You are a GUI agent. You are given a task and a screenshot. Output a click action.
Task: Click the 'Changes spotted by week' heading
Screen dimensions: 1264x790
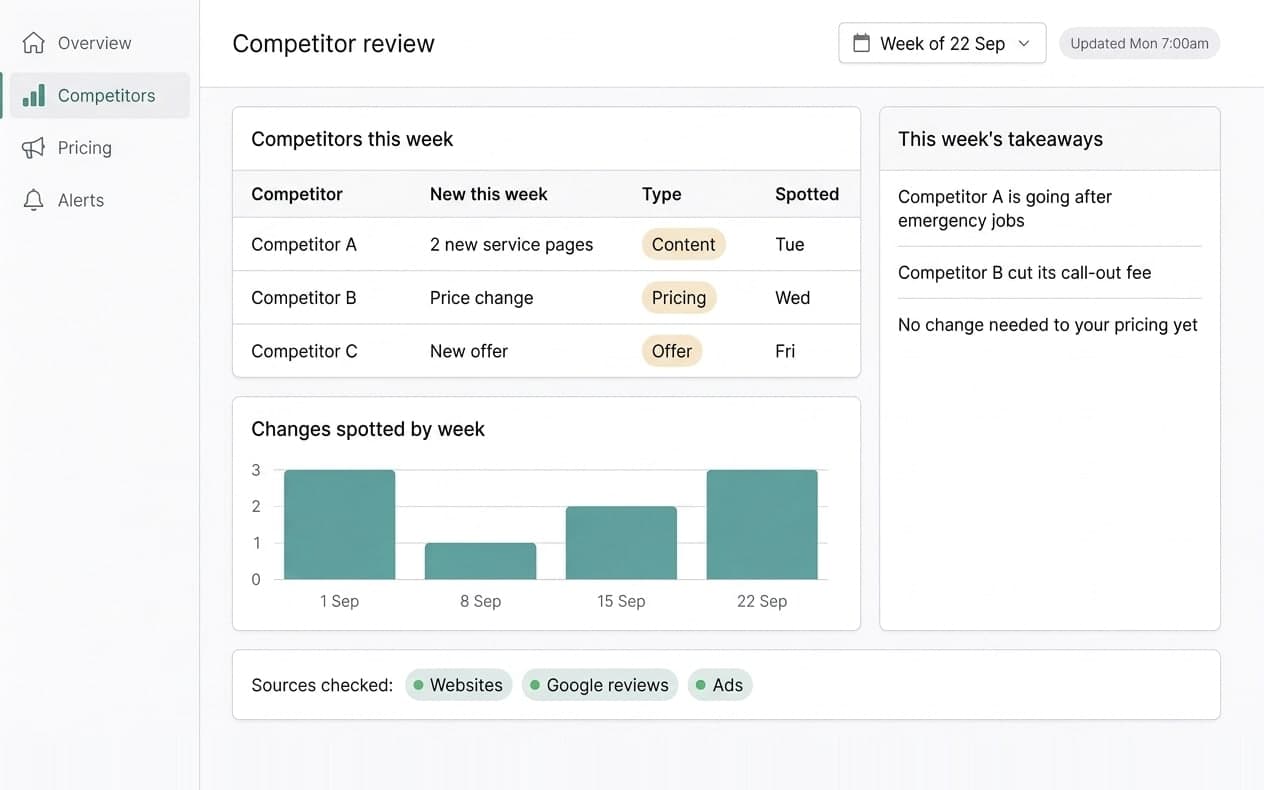tap(368, 429)
